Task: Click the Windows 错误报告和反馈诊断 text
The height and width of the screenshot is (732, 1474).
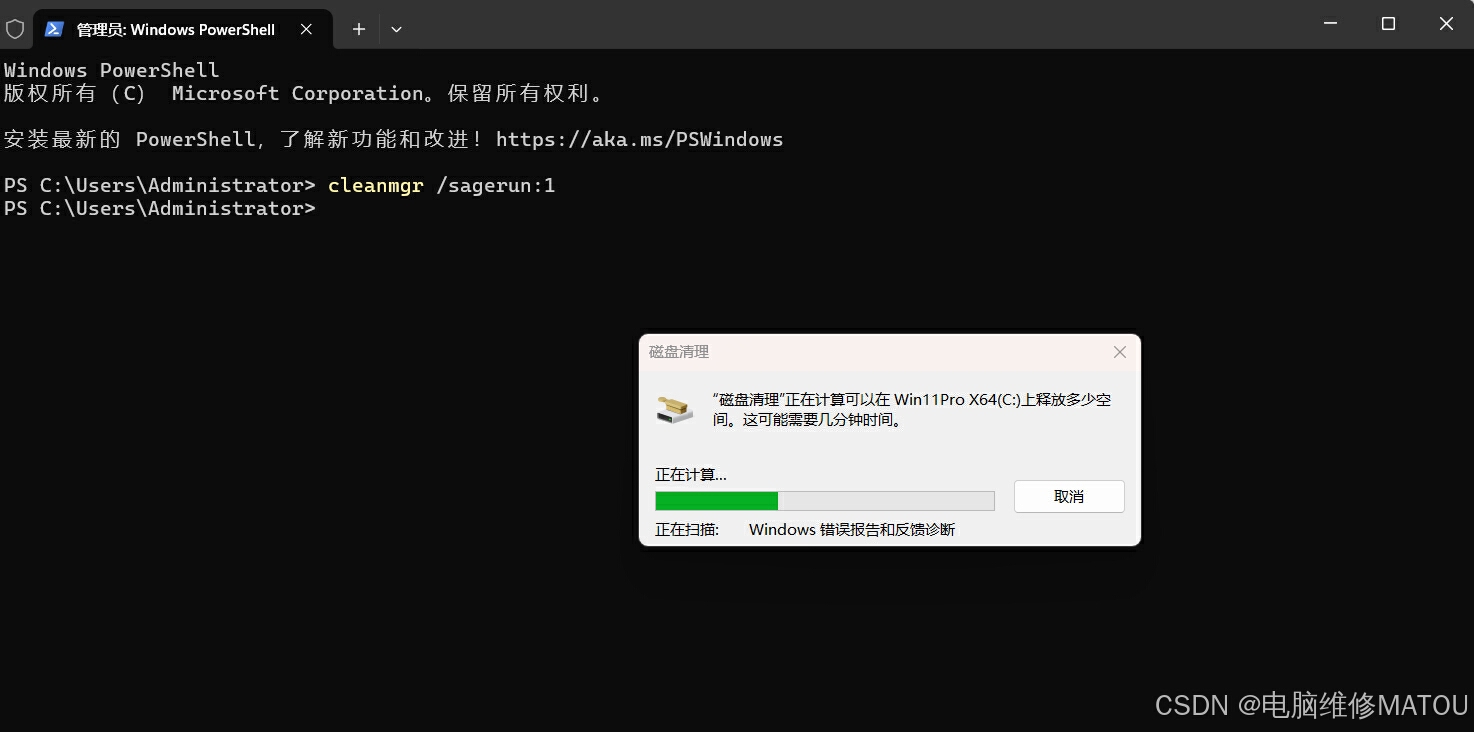Action: [x=852, y=530]
